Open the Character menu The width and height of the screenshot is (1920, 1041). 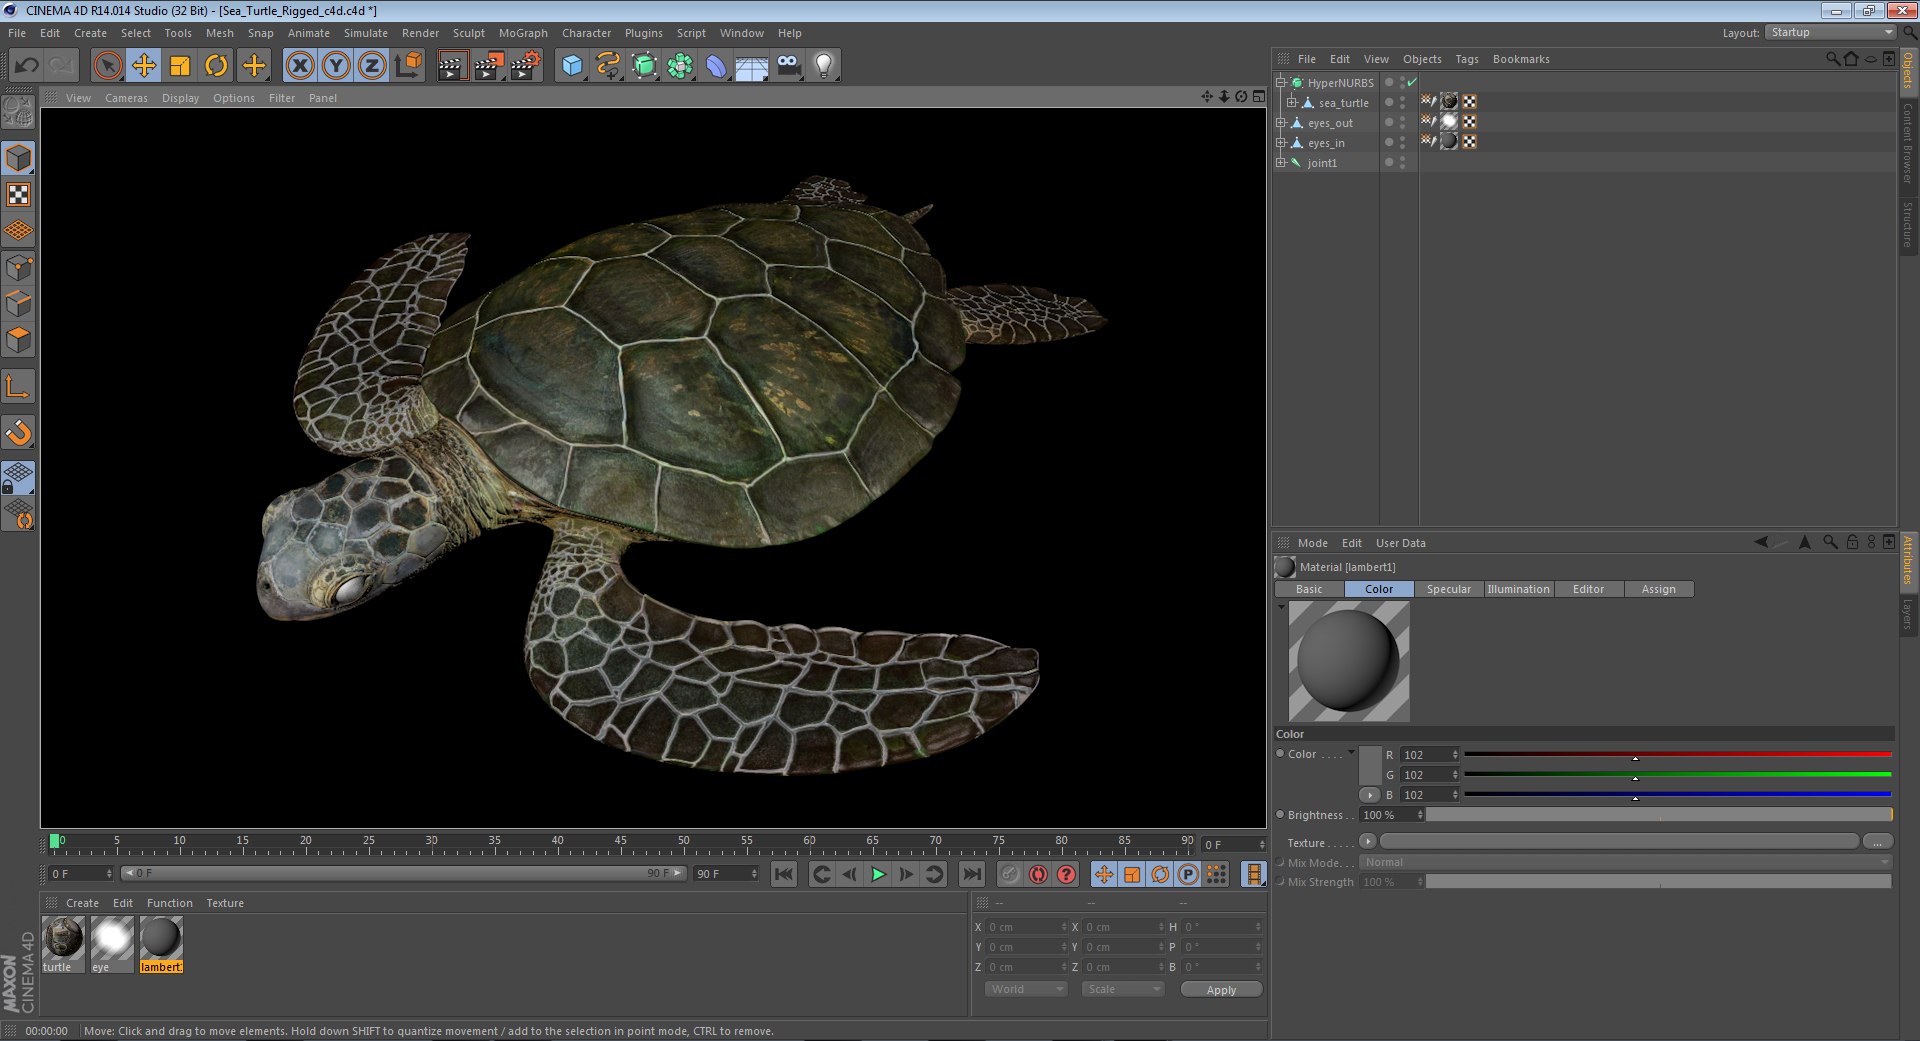(x=586, y=33)
